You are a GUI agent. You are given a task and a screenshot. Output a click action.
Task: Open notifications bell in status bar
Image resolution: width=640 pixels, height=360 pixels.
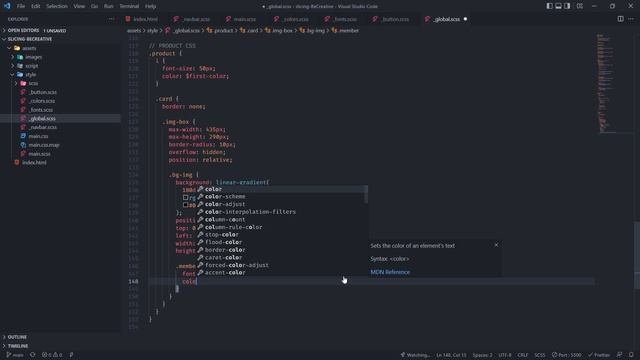coord(631,355)
